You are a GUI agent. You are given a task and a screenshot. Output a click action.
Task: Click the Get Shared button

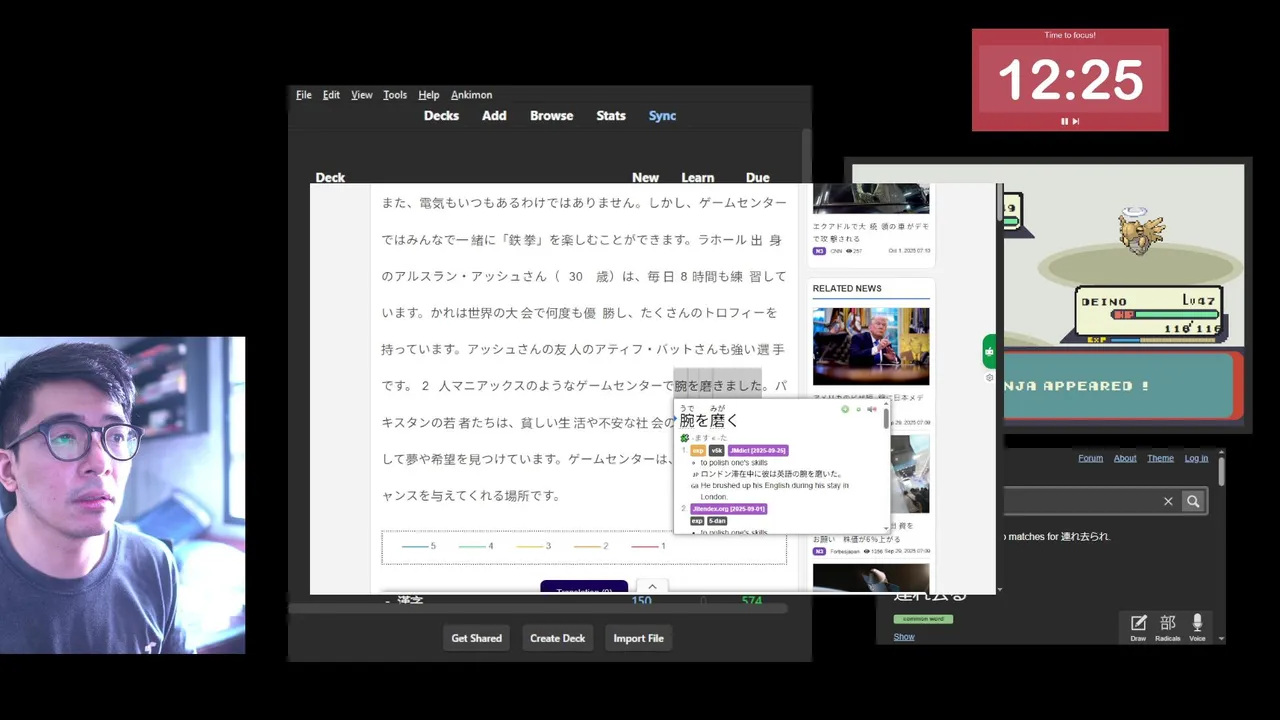pyautogui.click(x=476, y=638)
